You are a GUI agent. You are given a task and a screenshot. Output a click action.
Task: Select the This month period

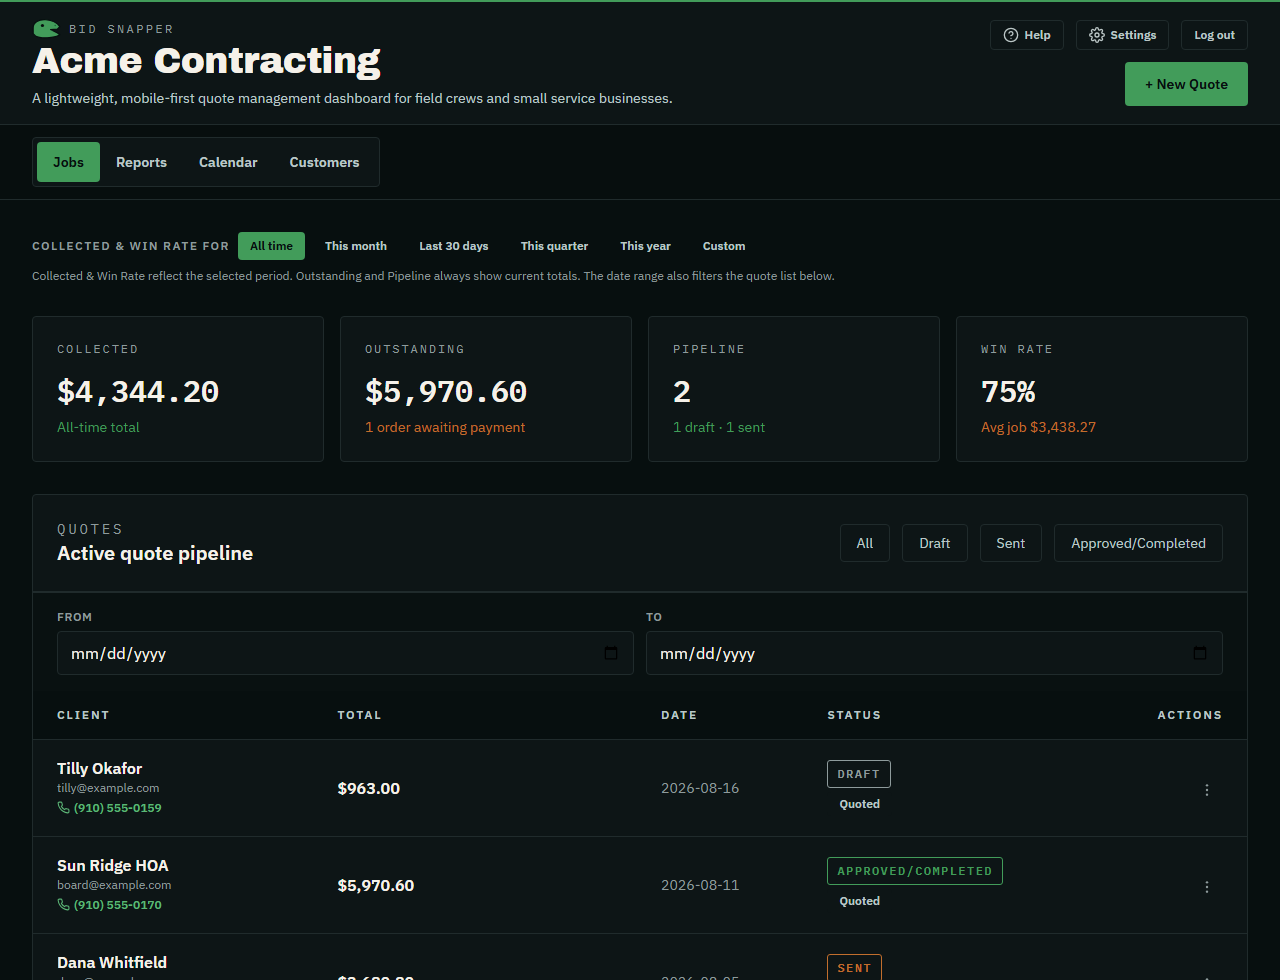[x=356, y=246]
